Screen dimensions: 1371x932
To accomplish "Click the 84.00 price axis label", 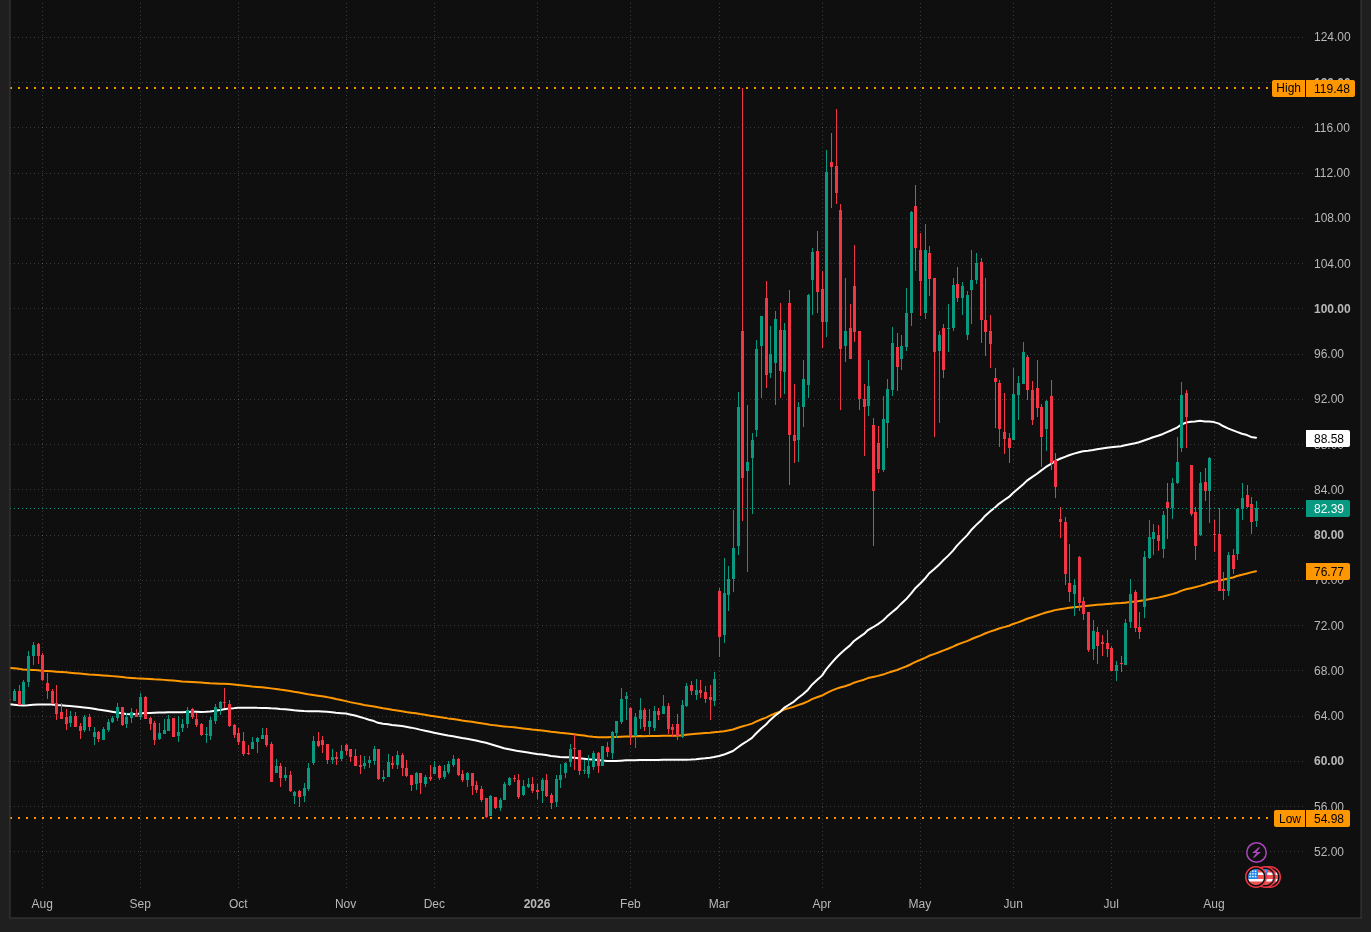I will pos(1329,490).
